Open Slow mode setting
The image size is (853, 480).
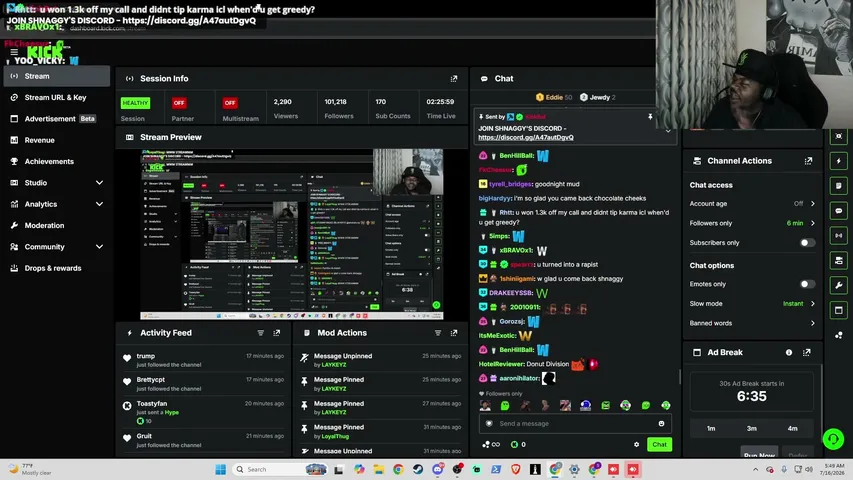[x=752, y=304]
